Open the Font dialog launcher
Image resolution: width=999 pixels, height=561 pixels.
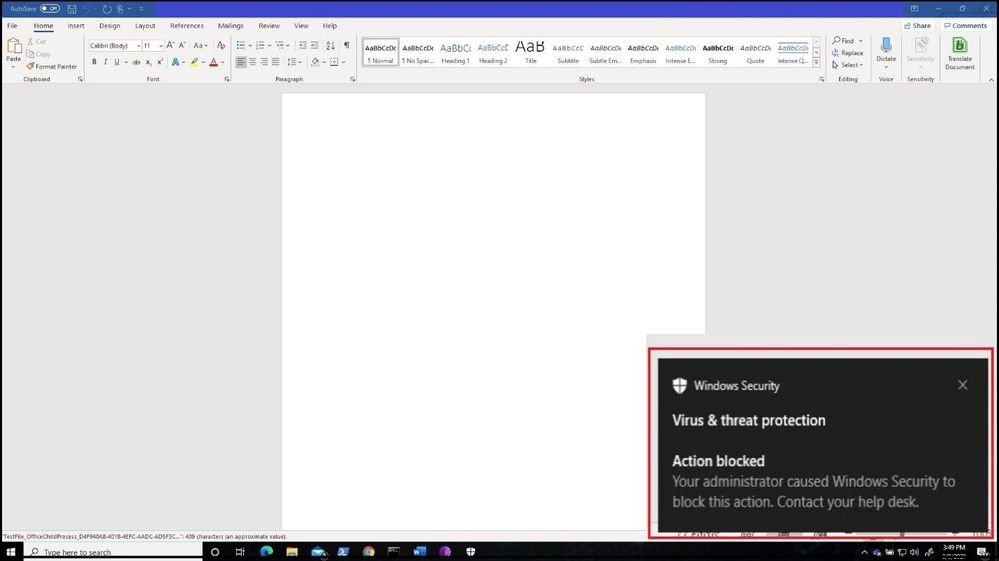click(227, 80)
